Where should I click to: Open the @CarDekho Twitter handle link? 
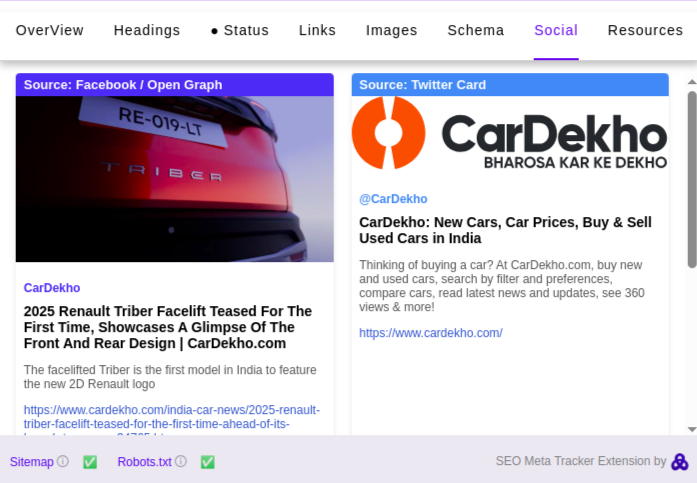[x=393, y=199]
